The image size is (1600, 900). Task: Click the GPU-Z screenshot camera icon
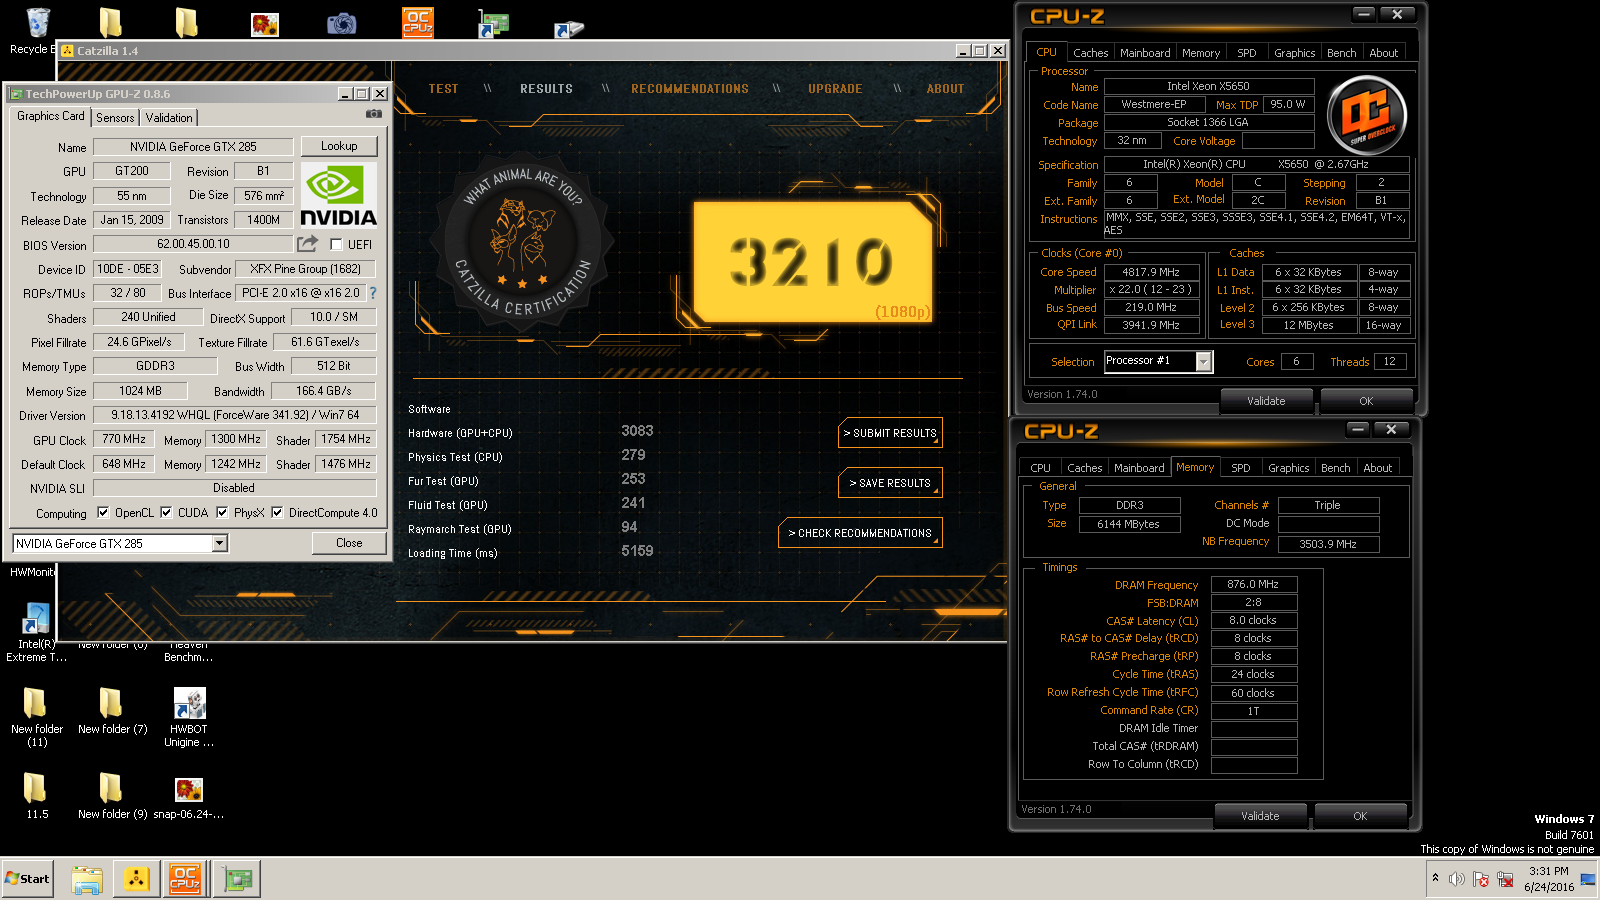coord(374,114)
